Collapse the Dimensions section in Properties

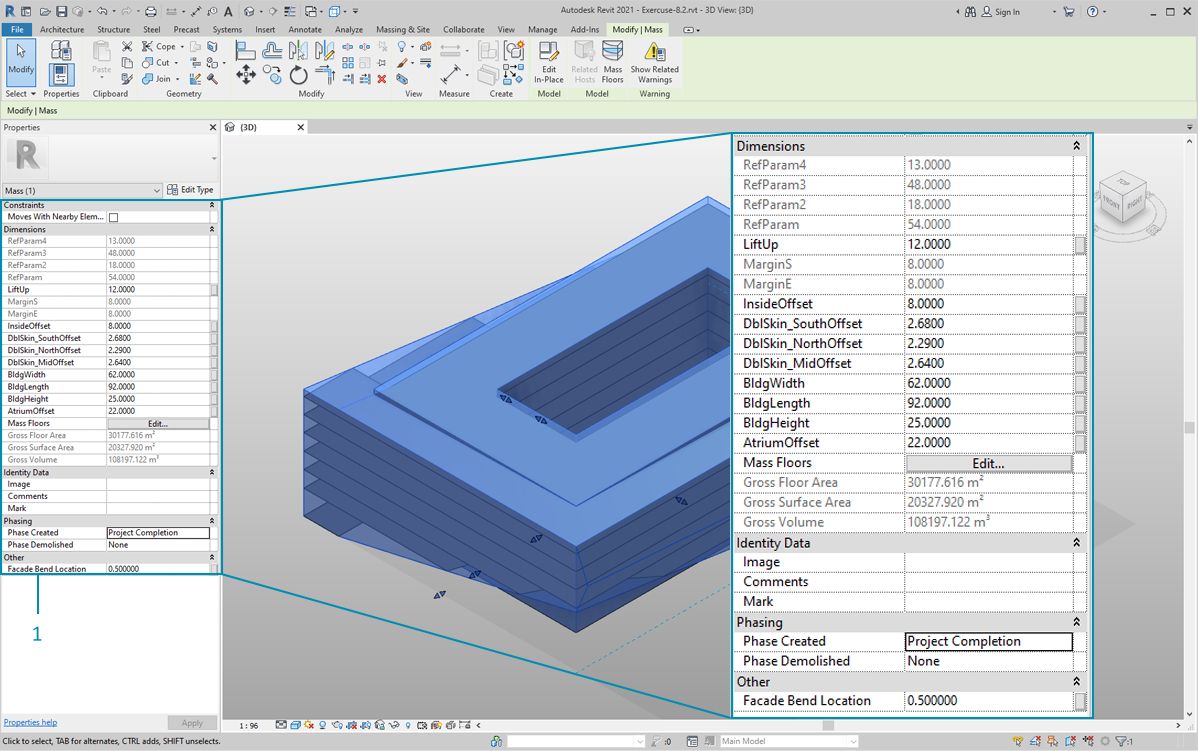[x=212, y=229]
